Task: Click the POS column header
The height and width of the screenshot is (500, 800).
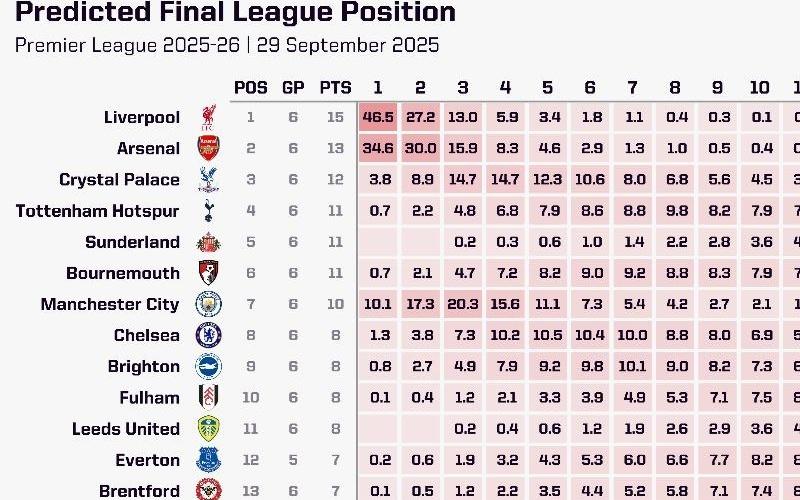Action: click(250, 87)
